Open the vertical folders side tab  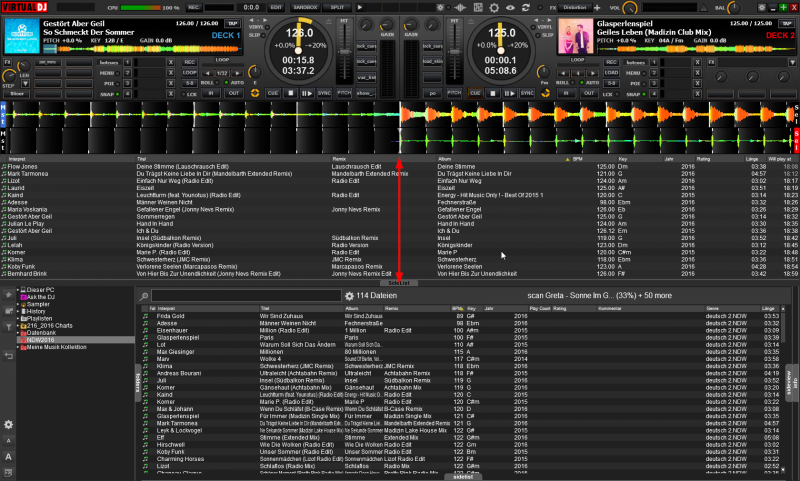[138, 383]
